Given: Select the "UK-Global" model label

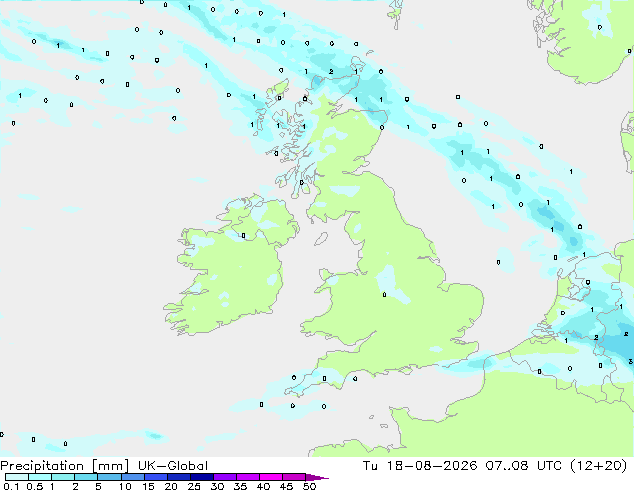Looking at the screenshot, I should click(x=173, y=466).
